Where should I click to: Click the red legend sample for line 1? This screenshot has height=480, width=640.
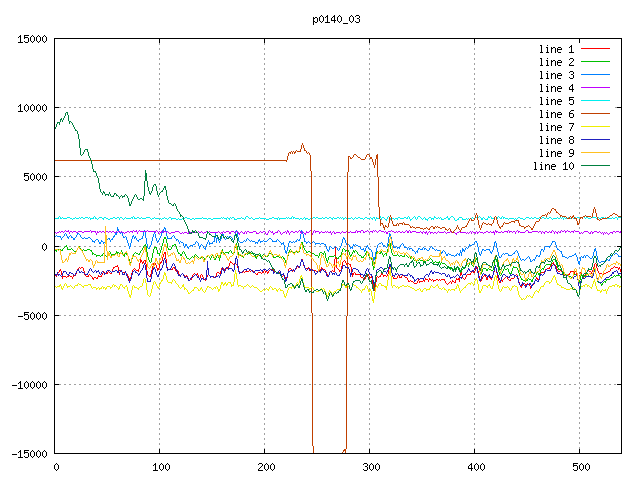(595, 49)
